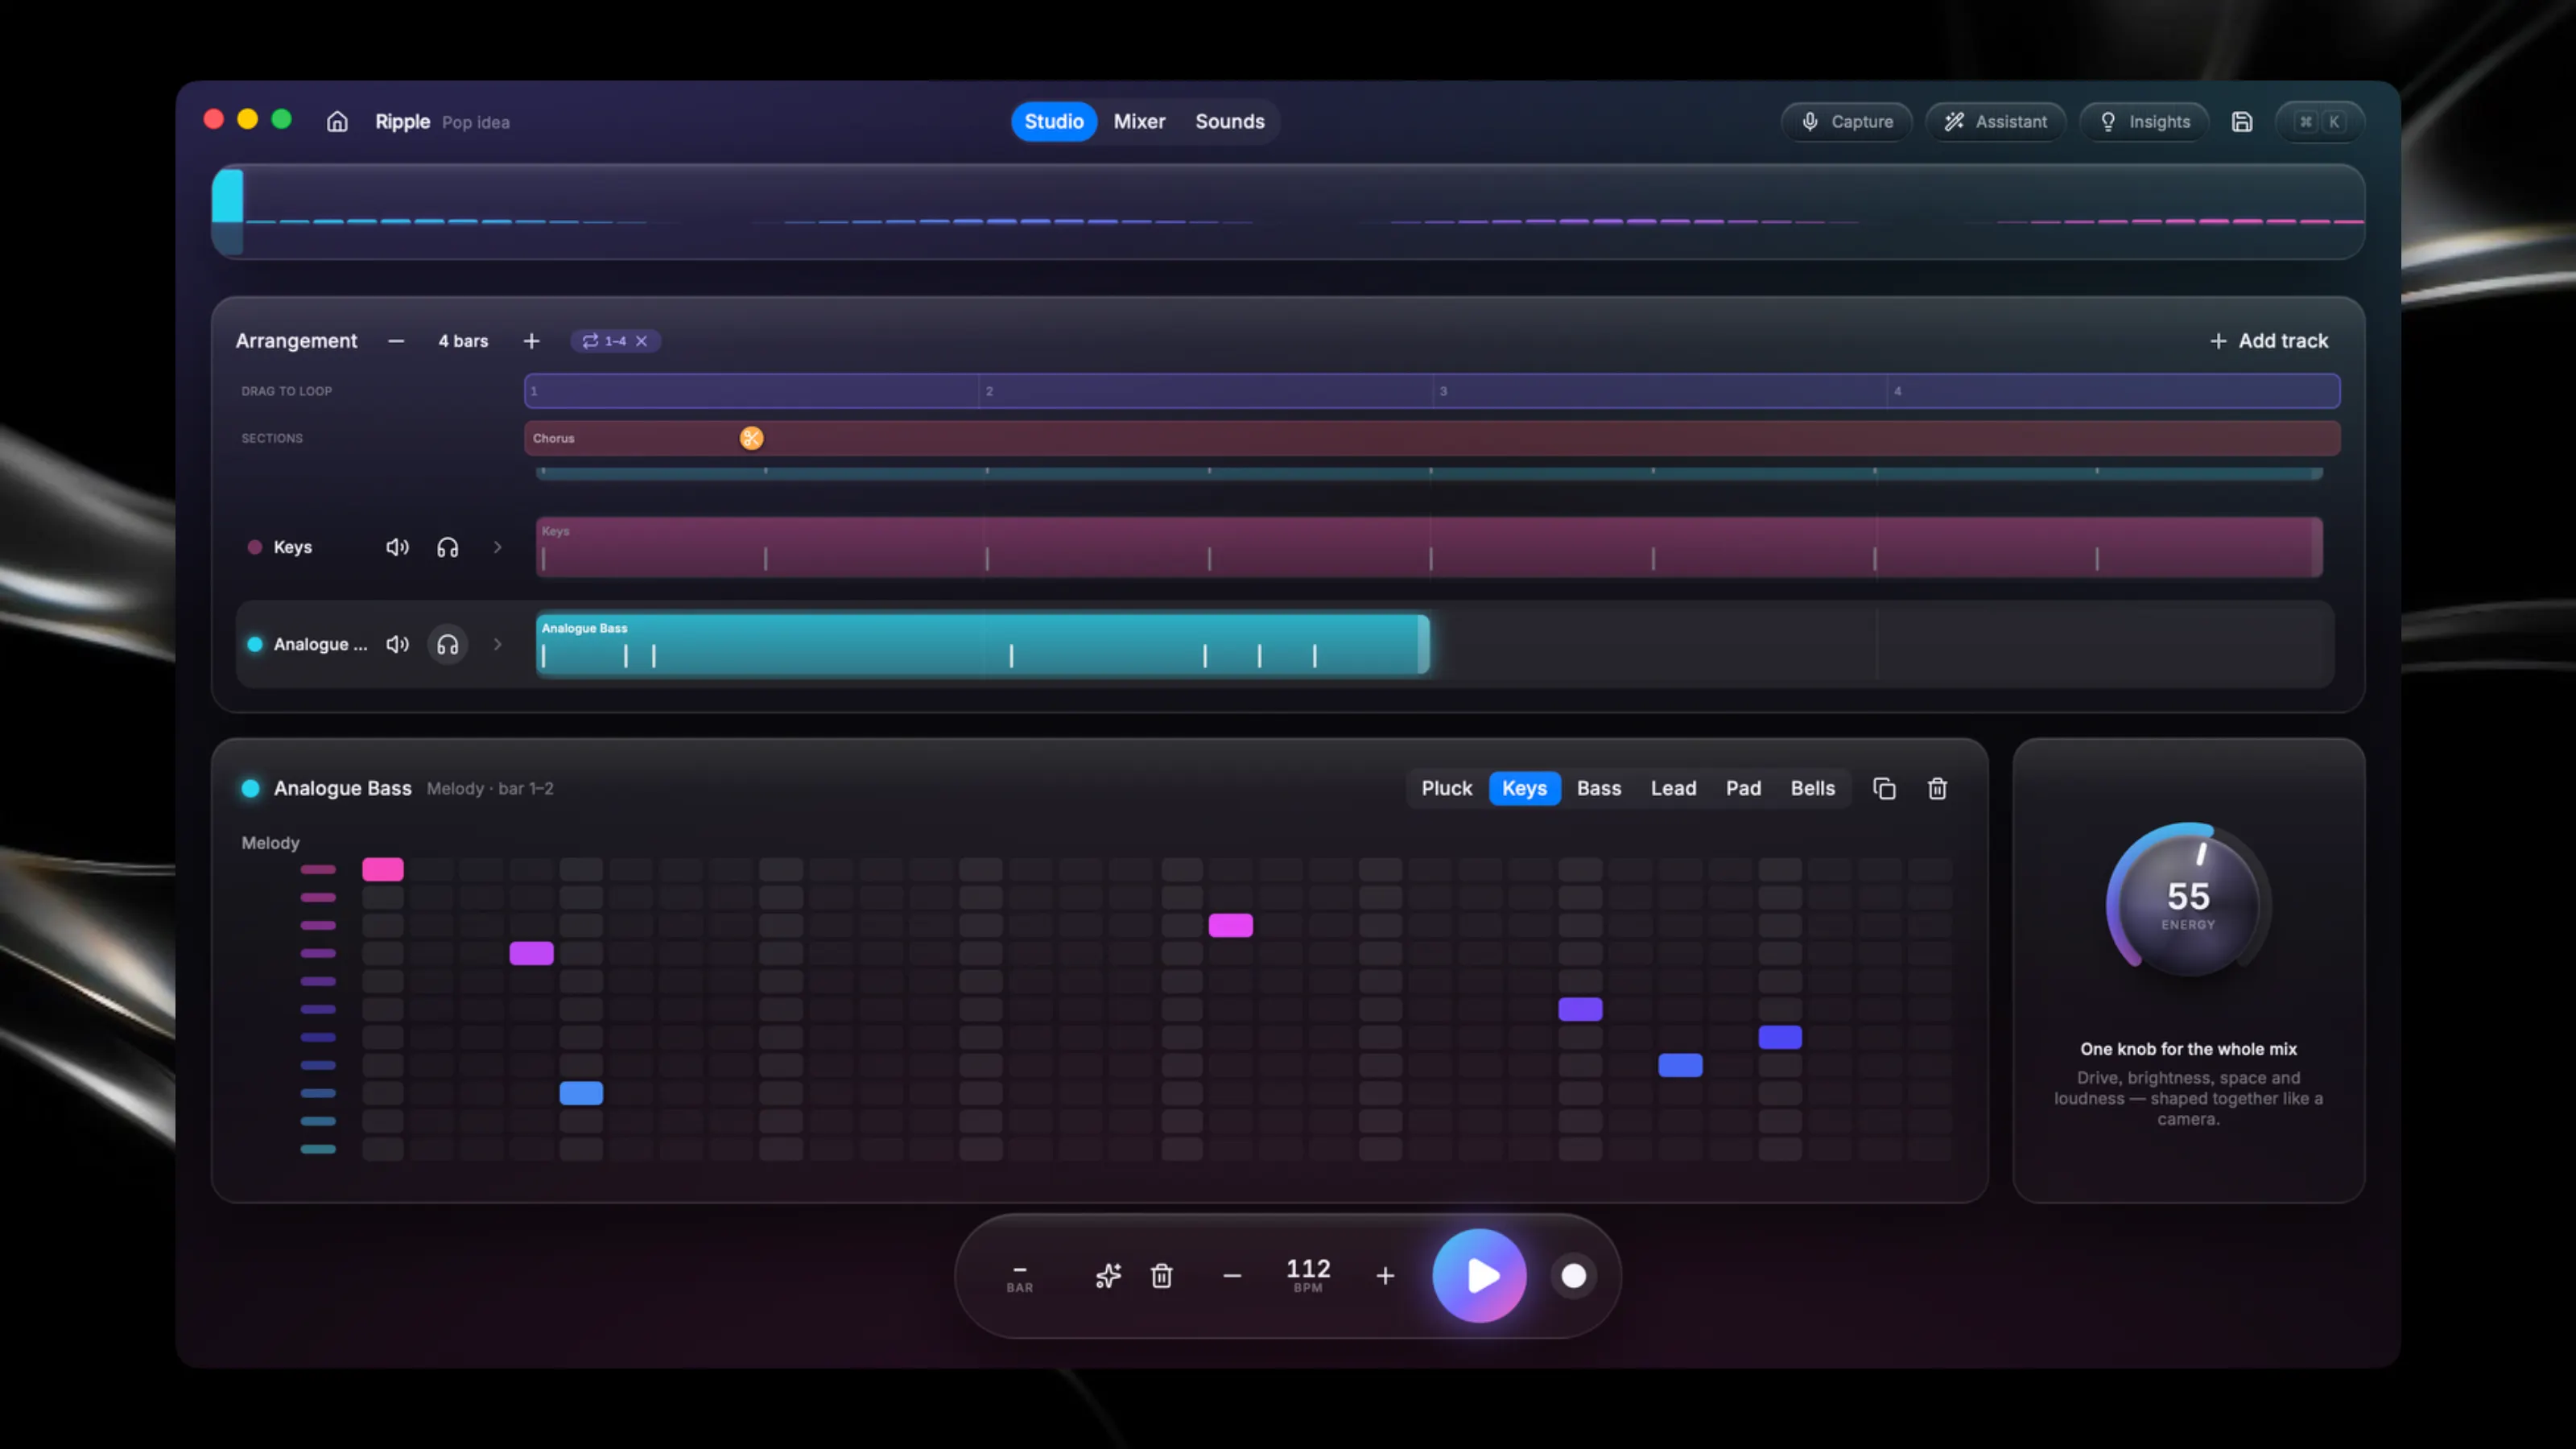Click the Analogue Bass track color dot

pos(254,644)
